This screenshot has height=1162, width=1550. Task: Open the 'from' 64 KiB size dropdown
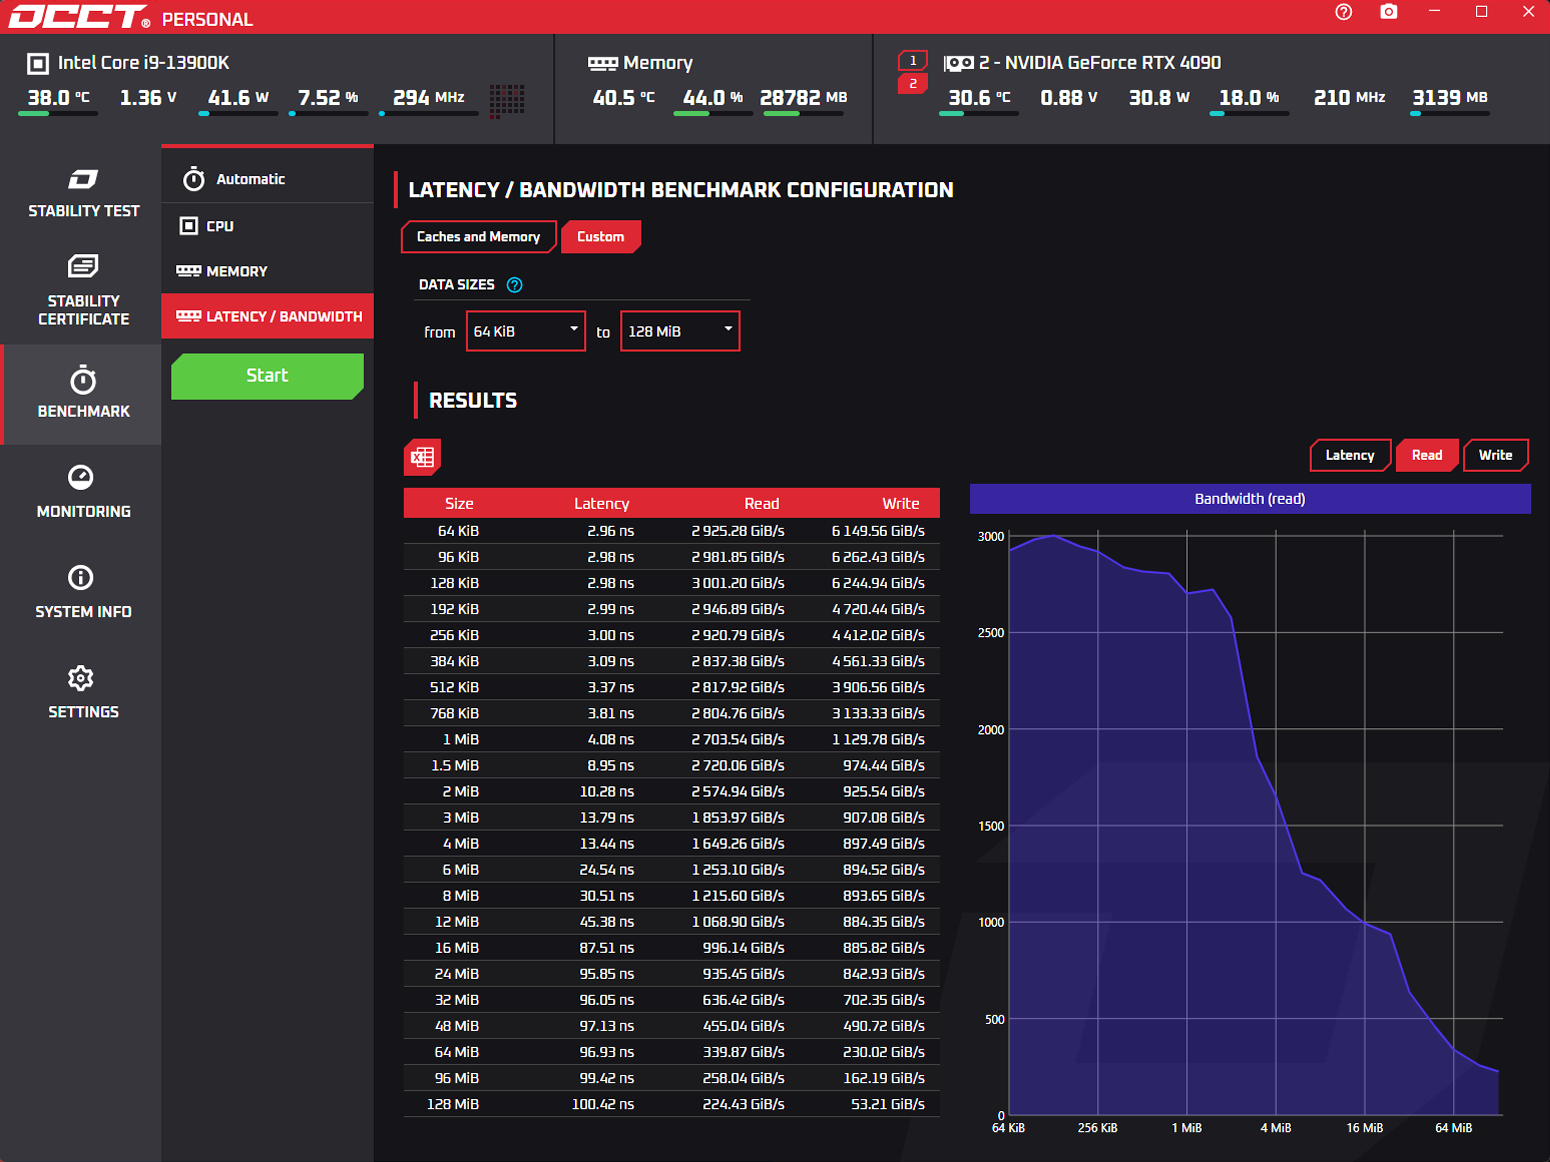[526, 331]
